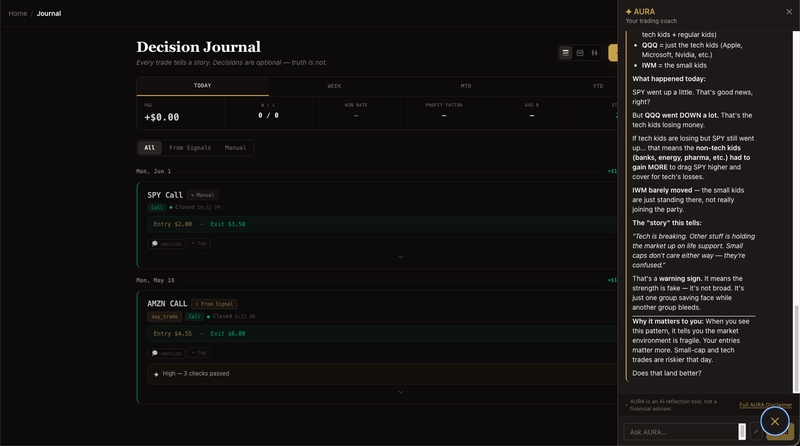Click the day_trade tag on AMZN CALL
Viewport: 800px width, 446px height.
165,316
